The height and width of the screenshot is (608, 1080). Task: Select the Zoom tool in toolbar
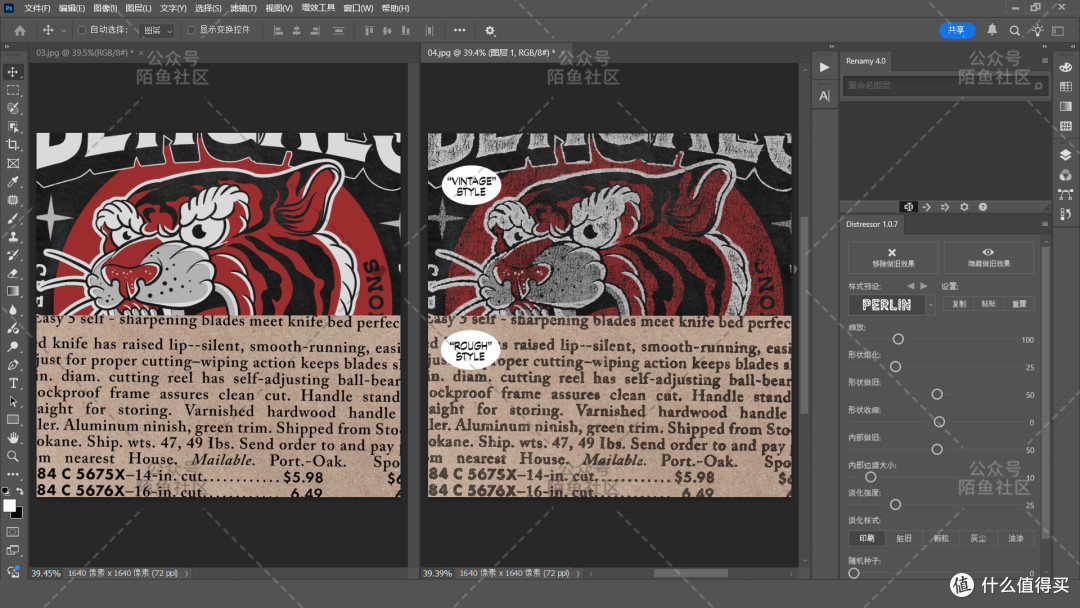(13, 456)
